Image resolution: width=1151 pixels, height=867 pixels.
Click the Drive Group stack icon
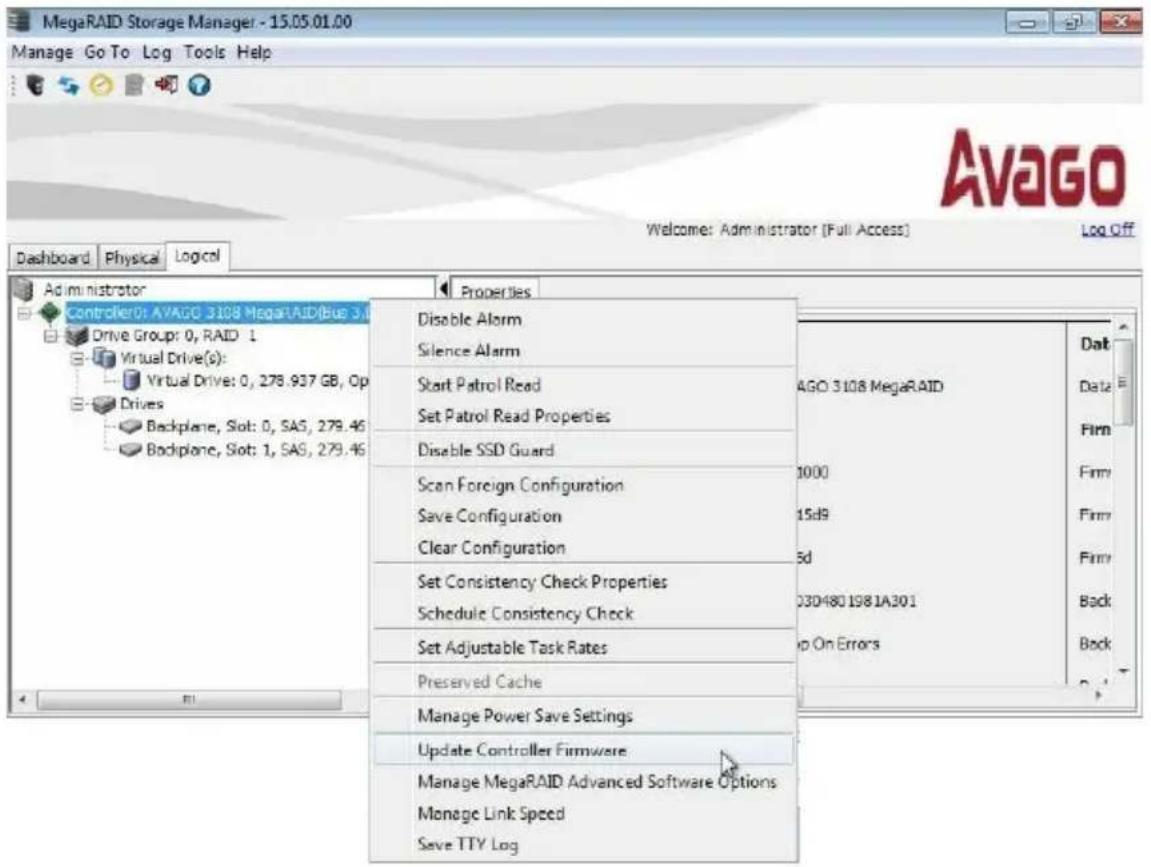coord(76,336)
